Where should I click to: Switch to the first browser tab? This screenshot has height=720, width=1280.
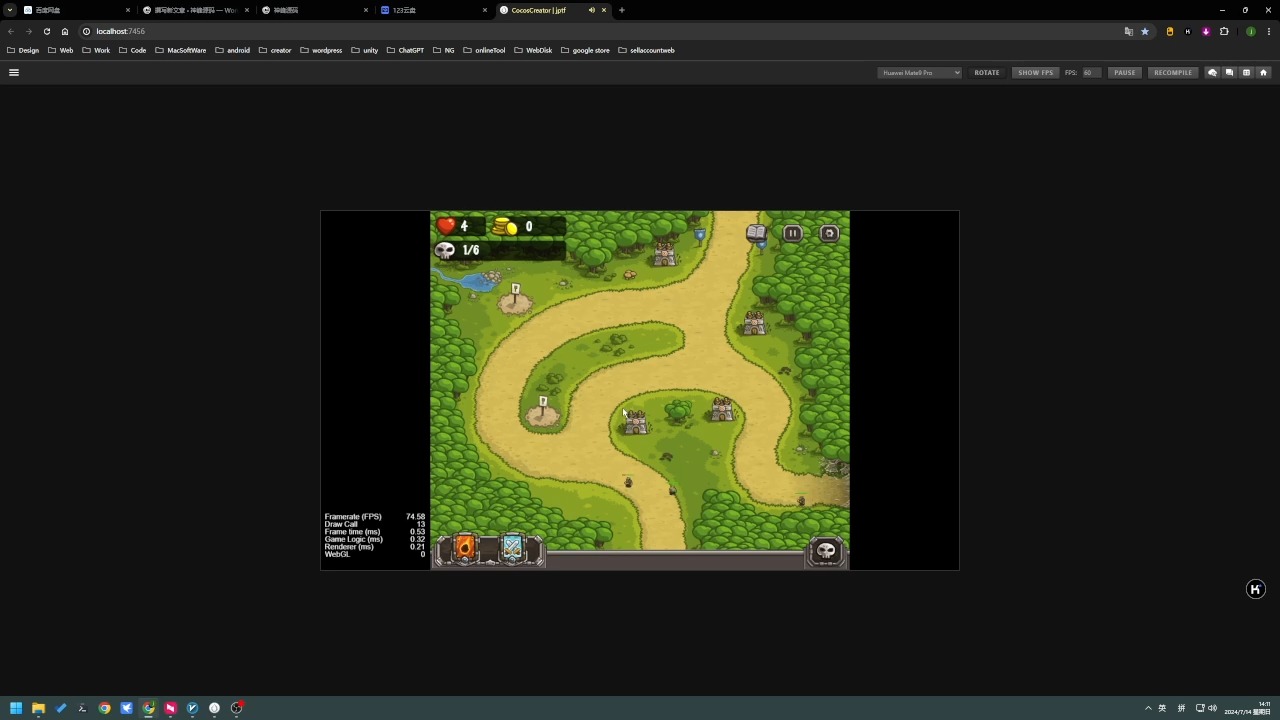pos(75,10)
